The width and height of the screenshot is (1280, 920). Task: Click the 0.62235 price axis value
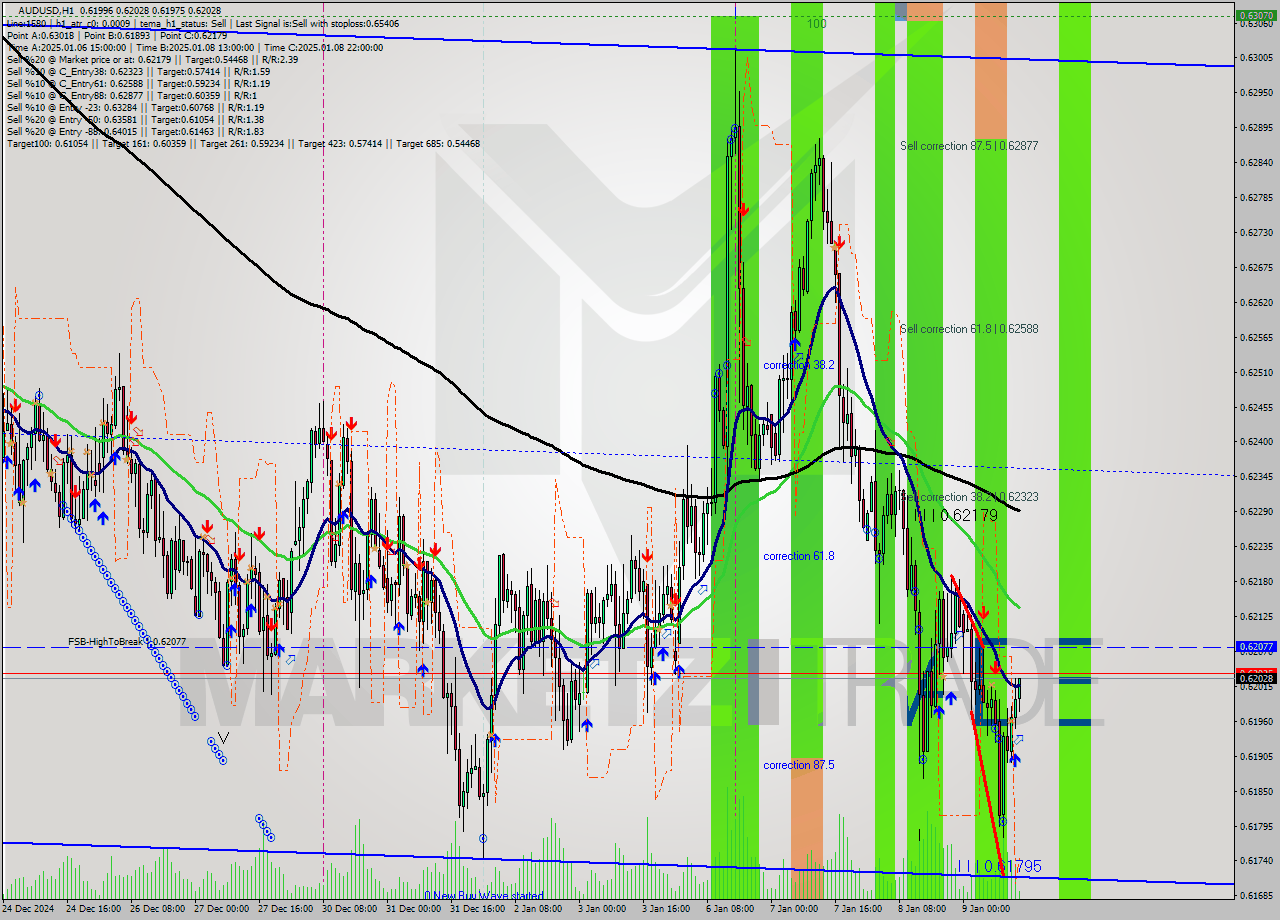(1255, 547)
